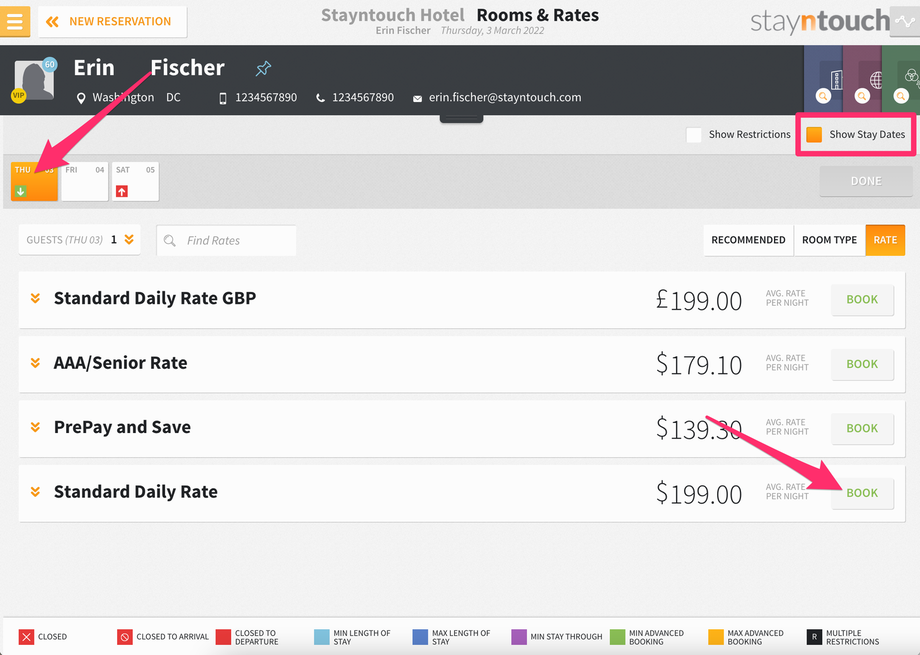The height and width of the screenshot is (655, 920).
Task: Click the Min Advanced Booking green swatch
Action: coord(617,637)
